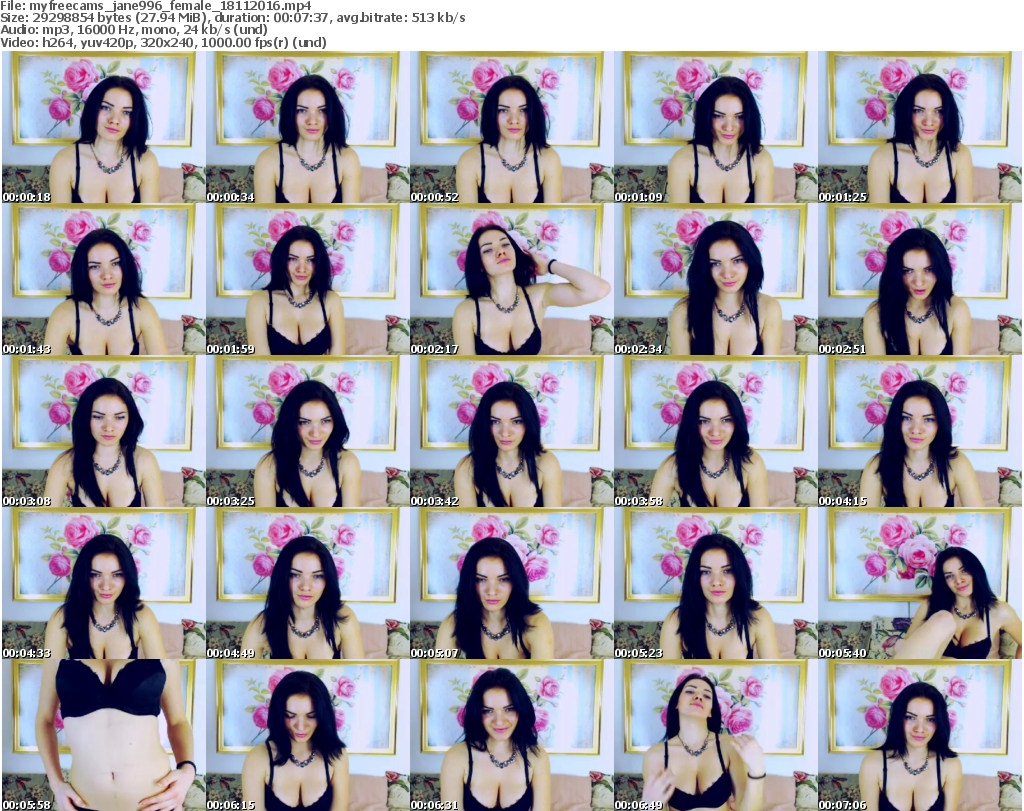Click the frame marked 00:05:23
Screen dimensions: 1024x811
[x=715, y=584]
